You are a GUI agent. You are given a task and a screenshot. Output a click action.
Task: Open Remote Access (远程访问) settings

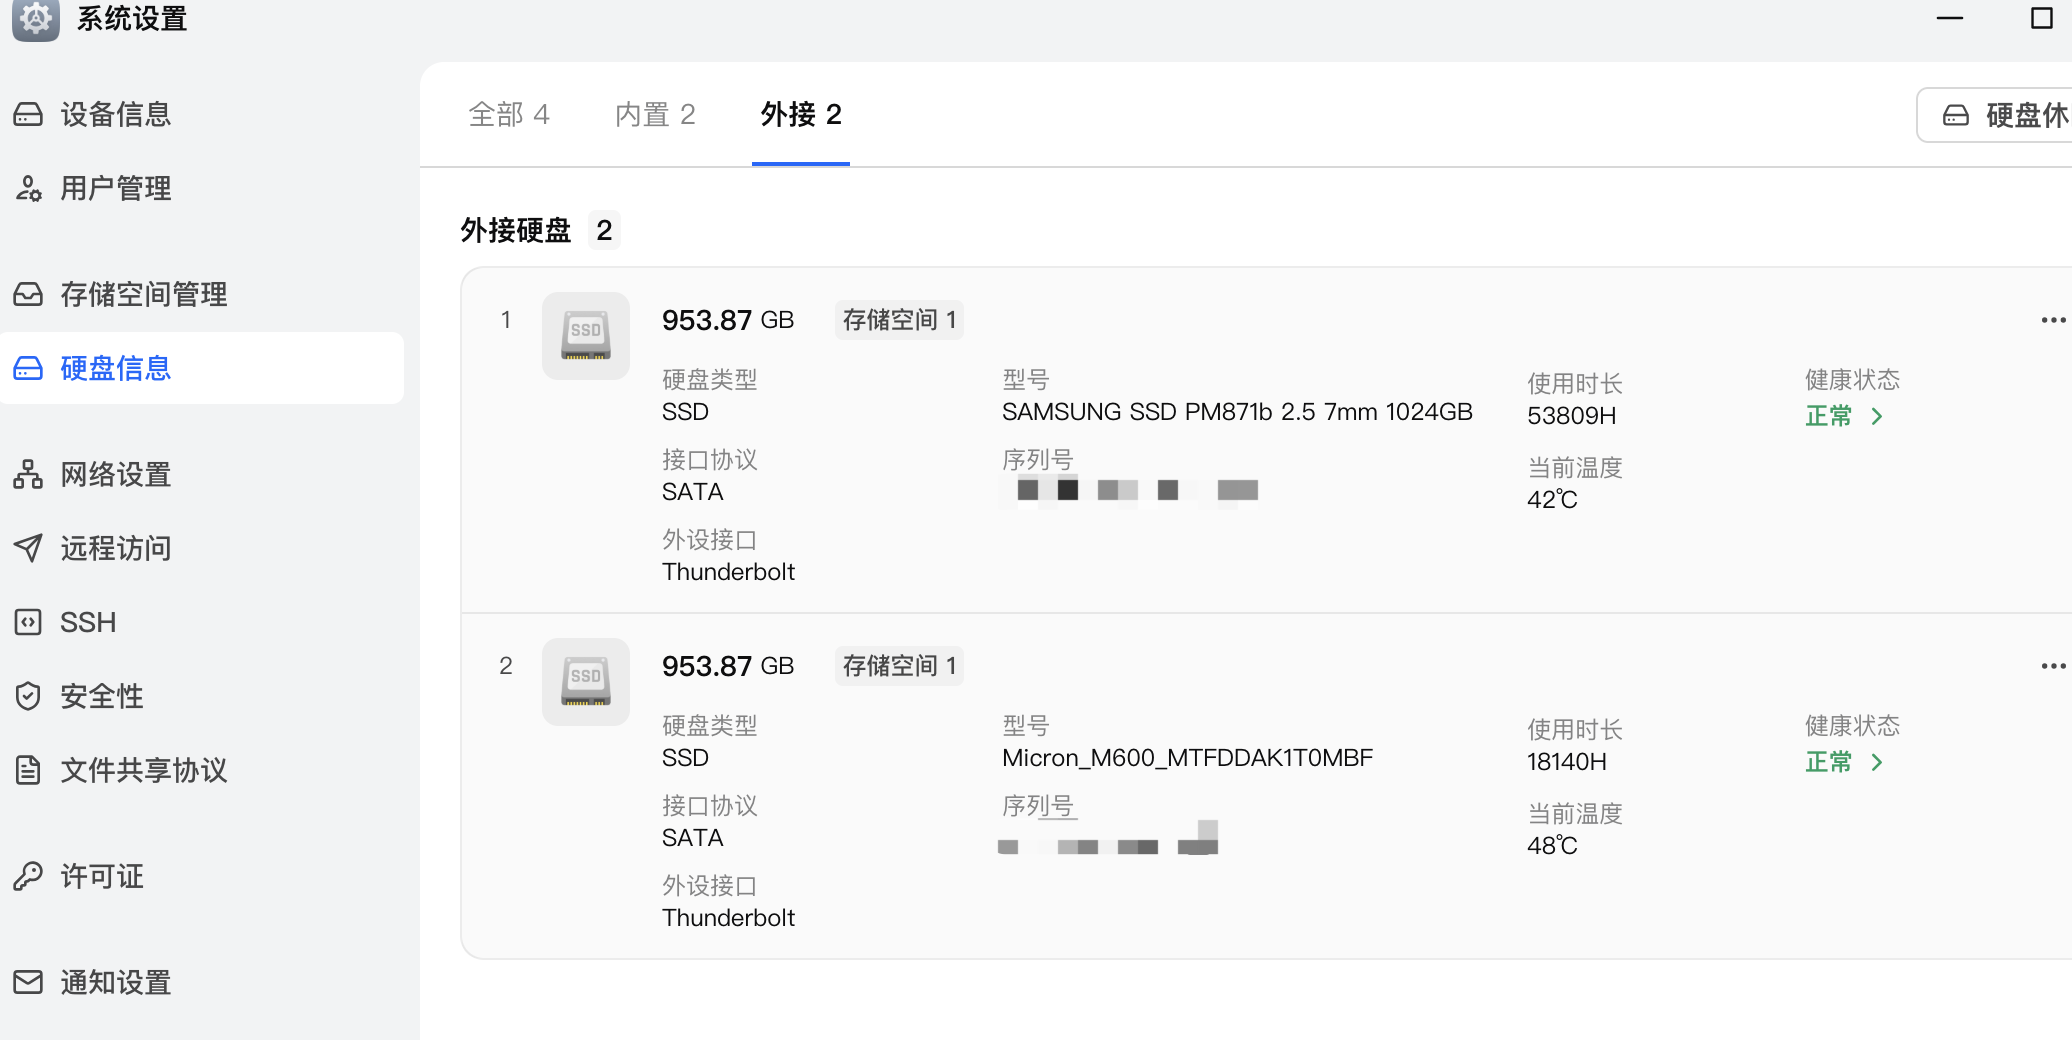(x=115, y=549)
